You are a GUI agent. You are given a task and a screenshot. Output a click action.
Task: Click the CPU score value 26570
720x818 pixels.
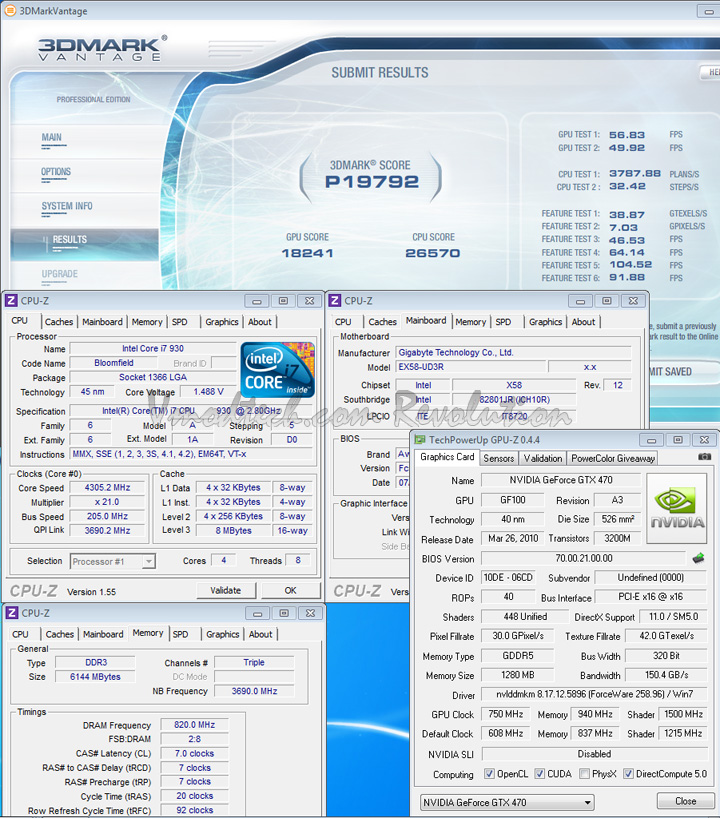433,253
